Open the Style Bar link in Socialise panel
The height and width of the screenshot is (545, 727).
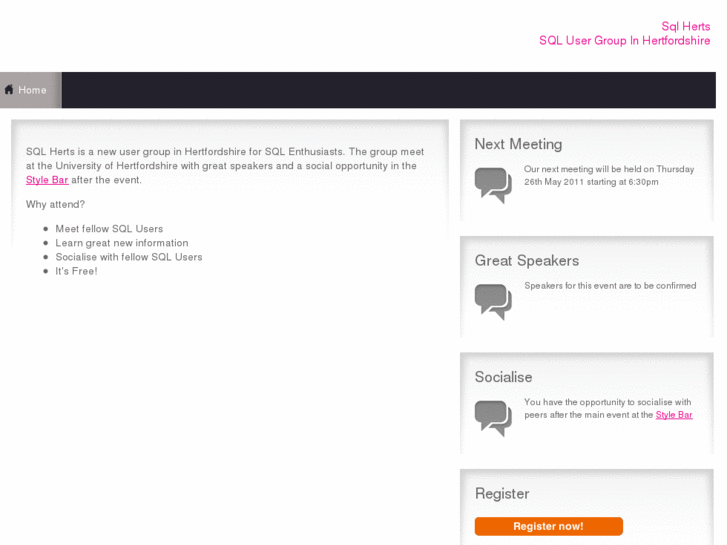coord(674,415)
